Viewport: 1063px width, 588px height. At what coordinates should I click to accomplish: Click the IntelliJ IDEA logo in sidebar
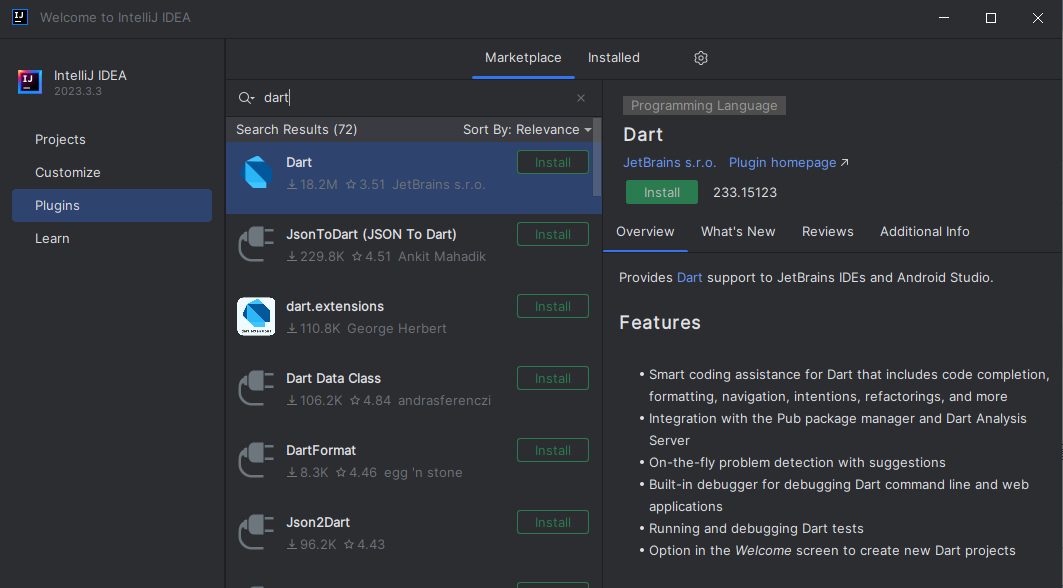(30, 82)
